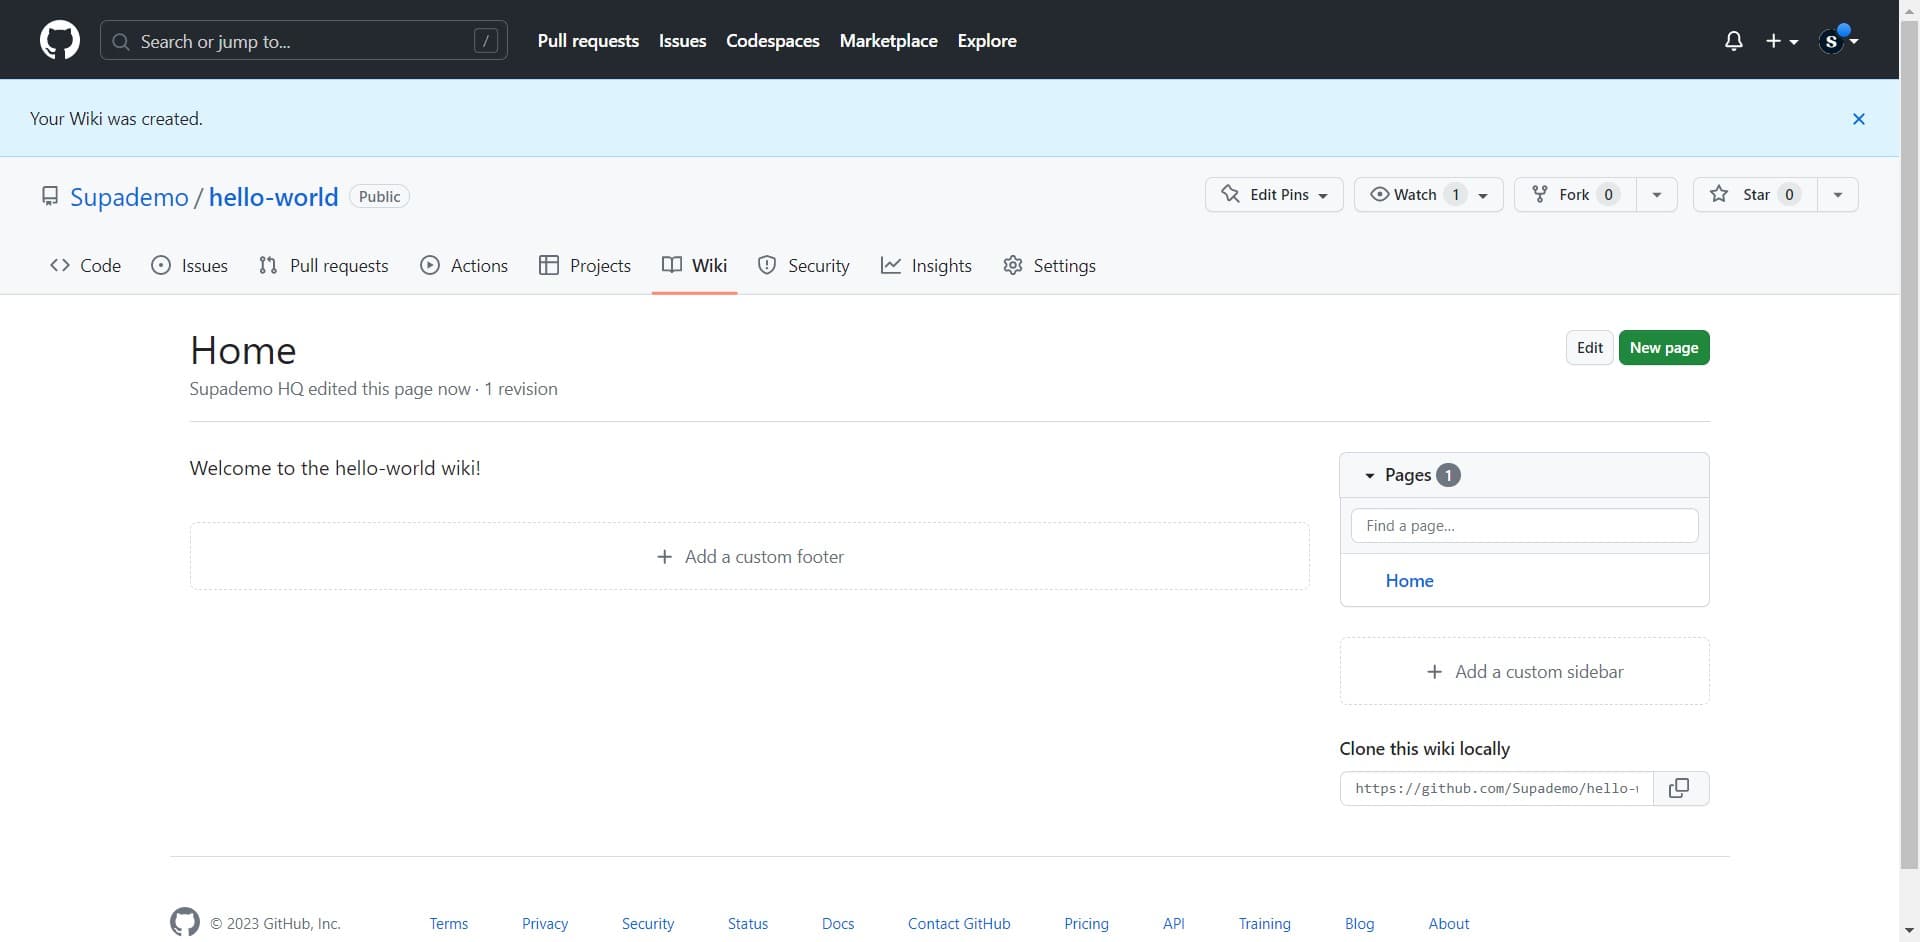1920x942 pixels.
Task: Open repository Settings via the gear icon
Action: pyautogui.click(x=1013, y=265)
